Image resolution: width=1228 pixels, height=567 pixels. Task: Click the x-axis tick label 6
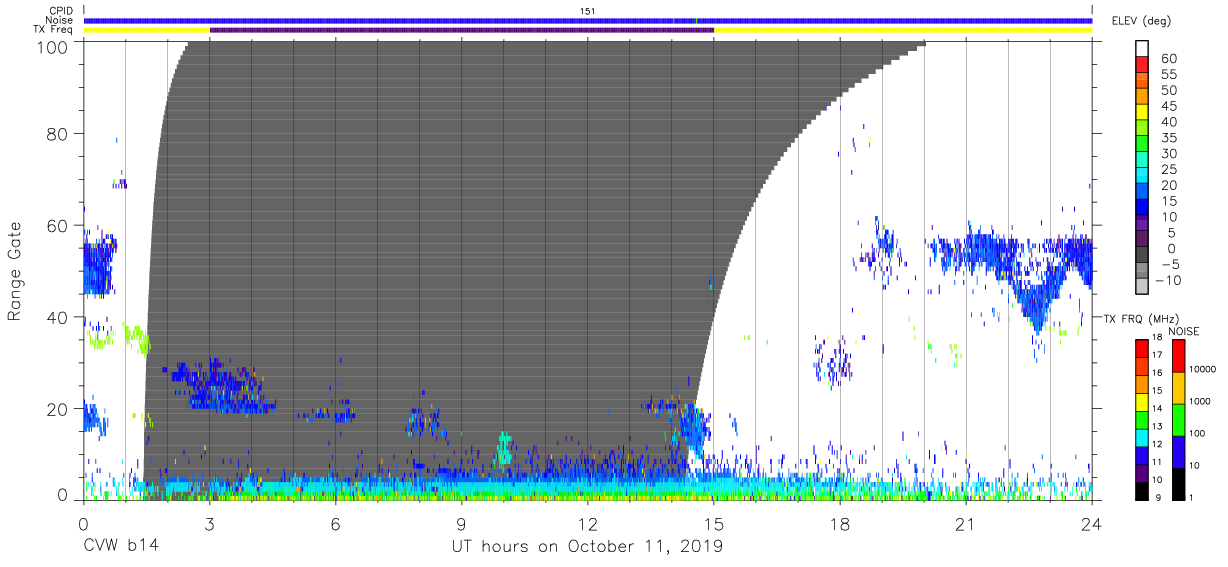tap(335, 525)
